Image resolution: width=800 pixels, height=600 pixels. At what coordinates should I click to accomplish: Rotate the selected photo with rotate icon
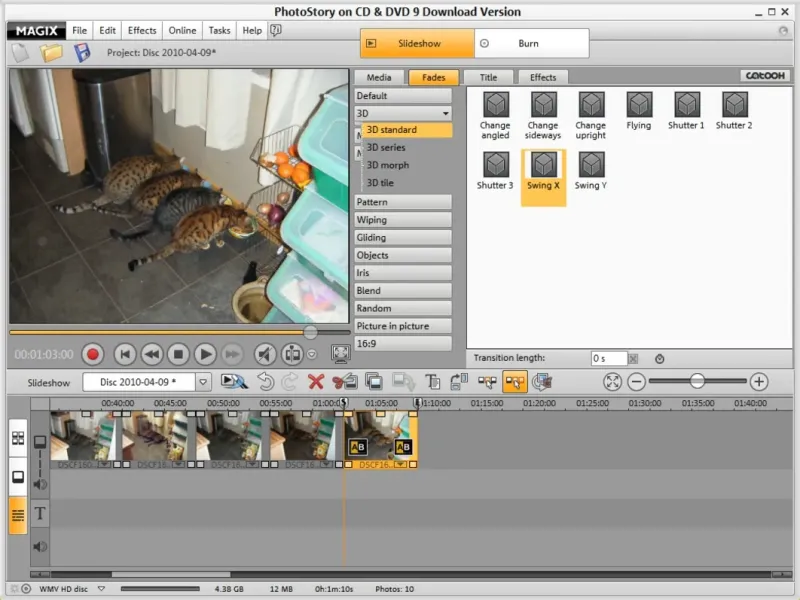(459, 382)
